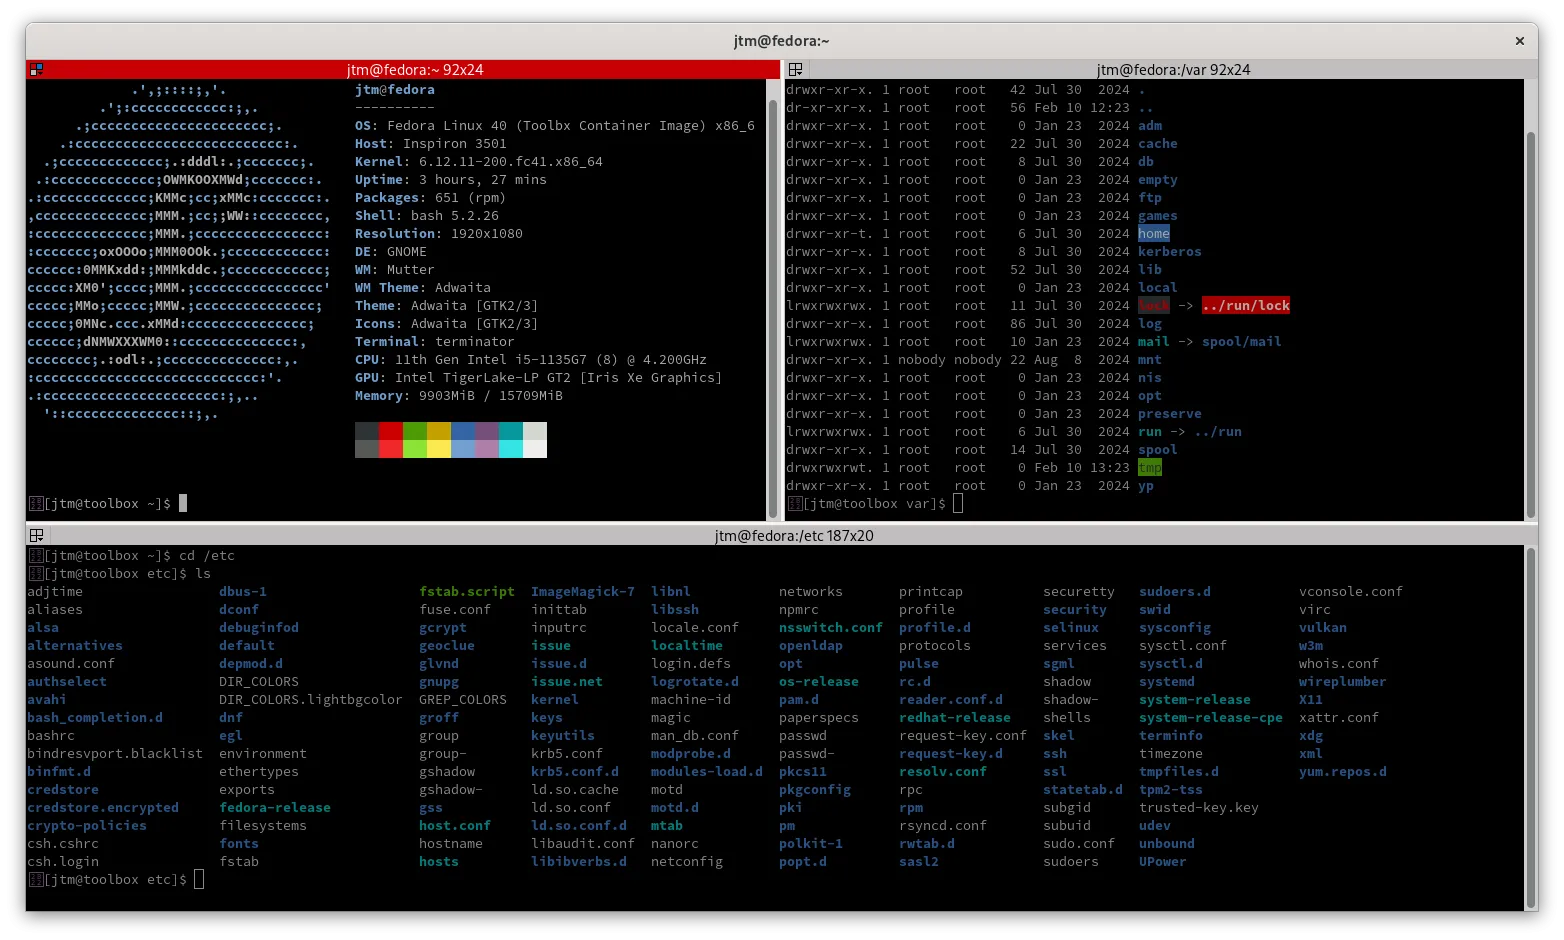Click the scrollbar of the /etc terminal pane
This screenshot has height=940, width=1564.
click(x=1530, y=730)
